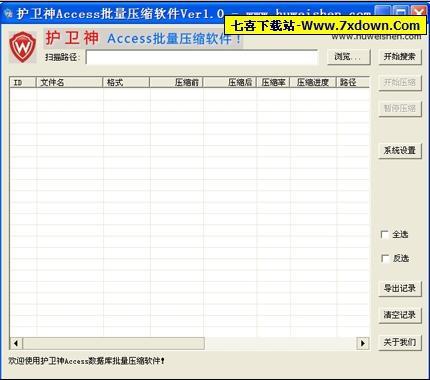
Task: Click the horizontal scrollbar thumb
Action: [x=113, y=343]
